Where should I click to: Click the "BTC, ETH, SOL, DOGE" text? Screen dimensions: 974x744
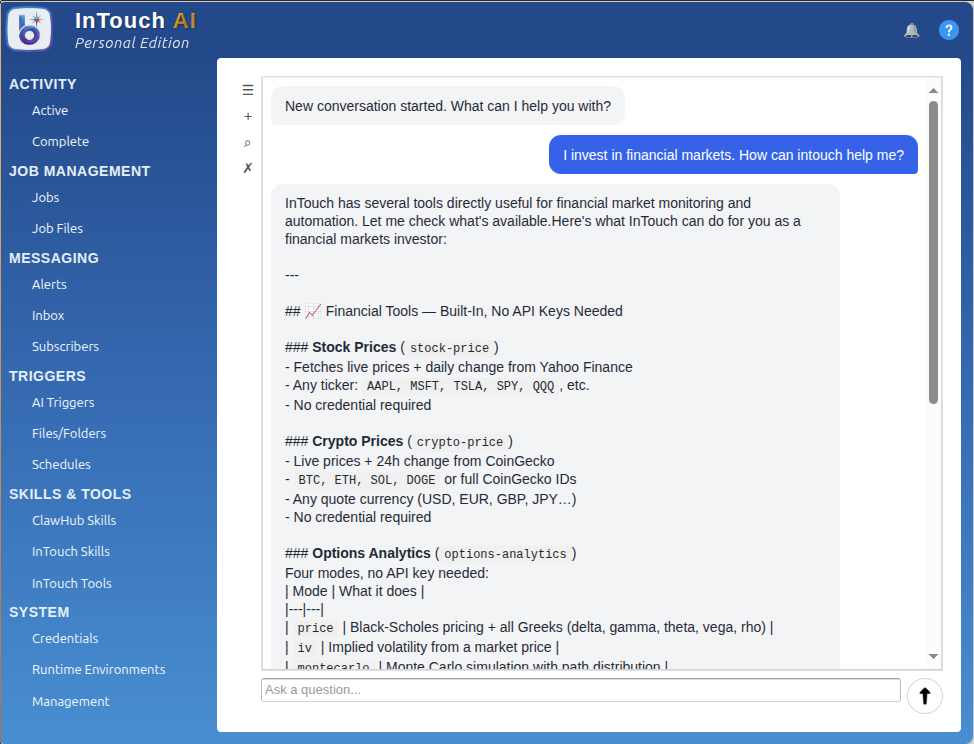coord(366,480)
